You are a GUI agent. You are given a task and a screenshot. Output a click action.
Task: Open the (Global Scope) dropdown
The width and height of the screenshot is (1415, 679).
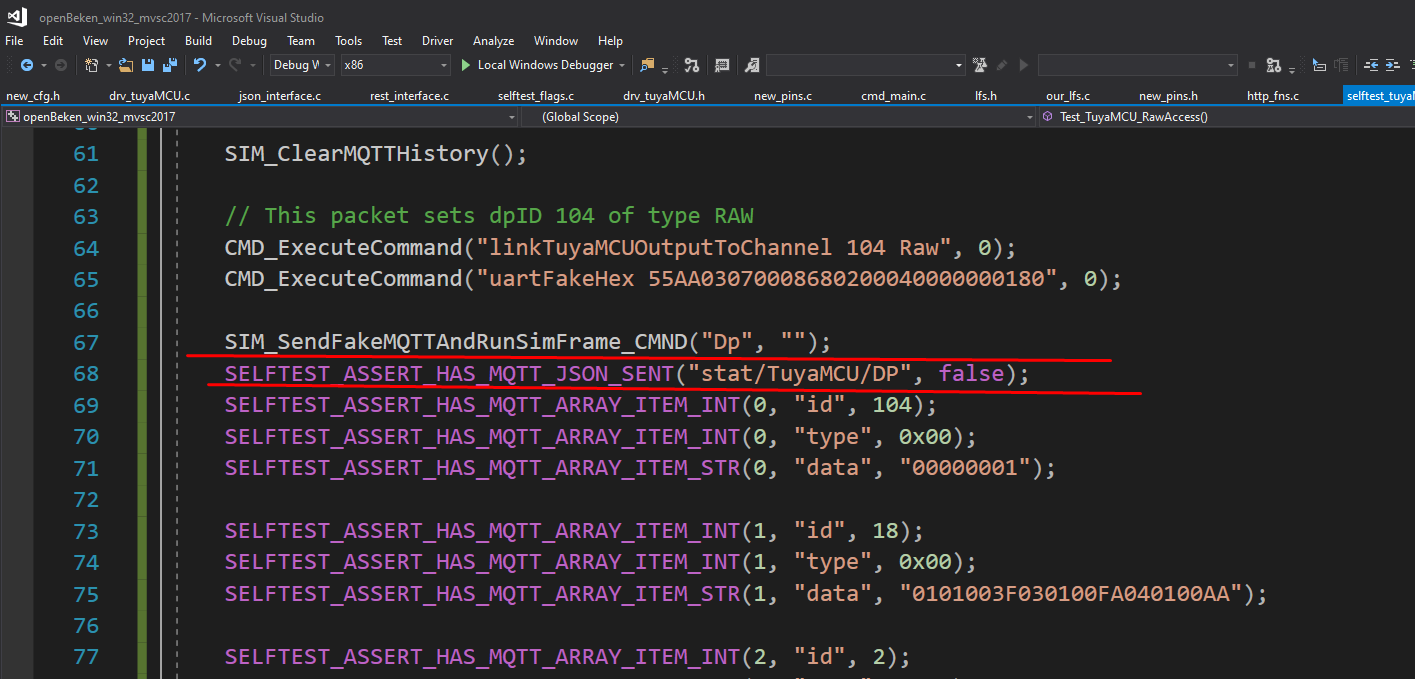(779, 117)
